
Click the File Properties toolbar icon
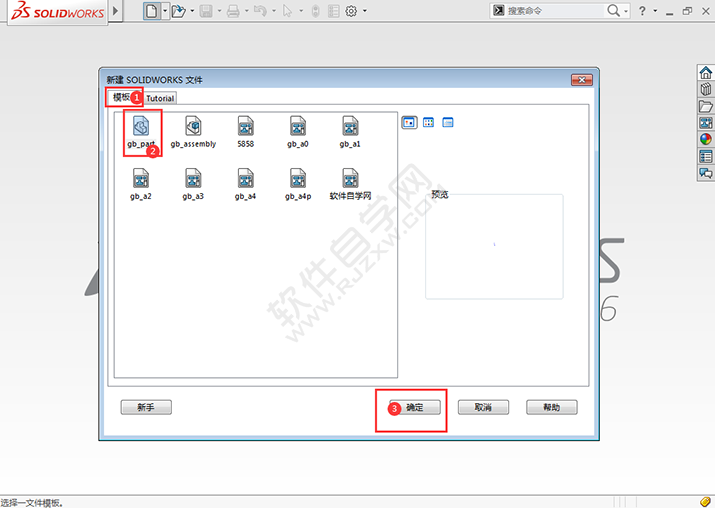click(334, 10)
